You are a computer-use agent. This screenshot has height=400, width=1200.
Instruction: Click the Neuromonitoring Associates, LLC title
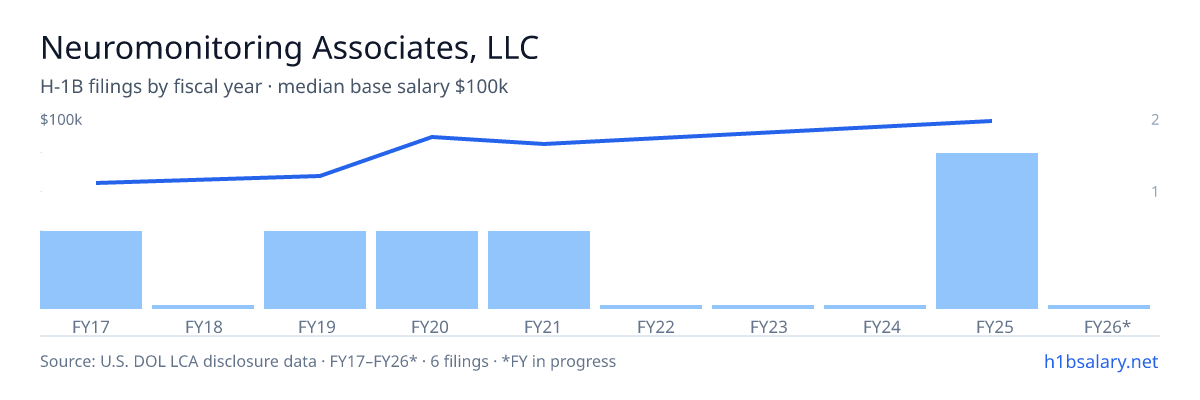pos(289,48)
